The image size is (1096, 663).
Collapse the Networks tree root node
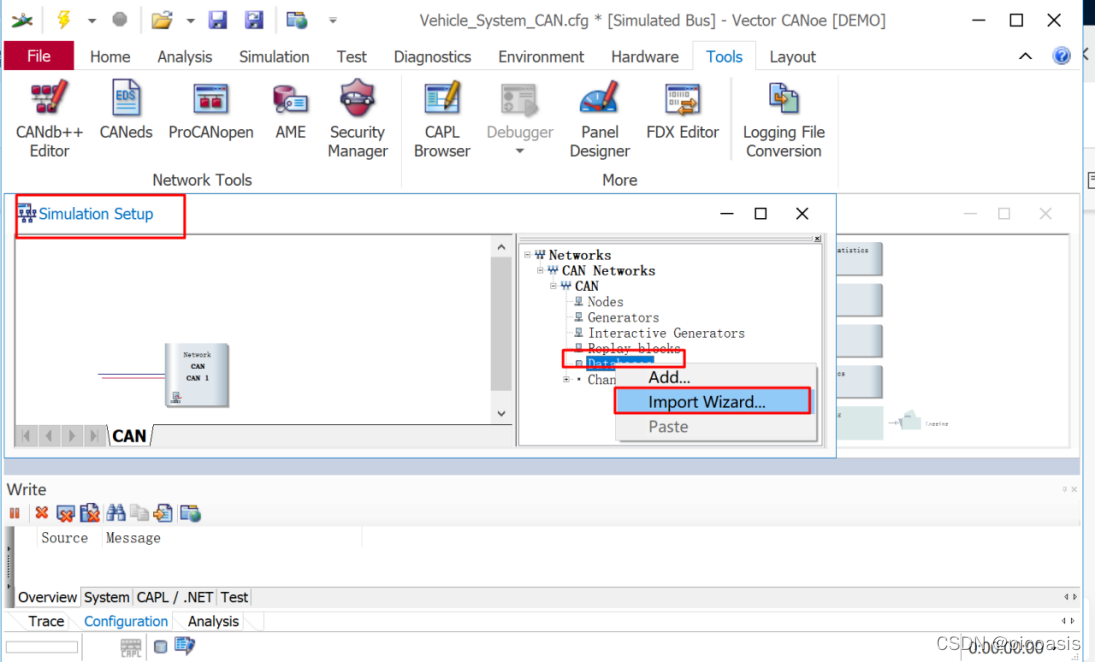528,255
